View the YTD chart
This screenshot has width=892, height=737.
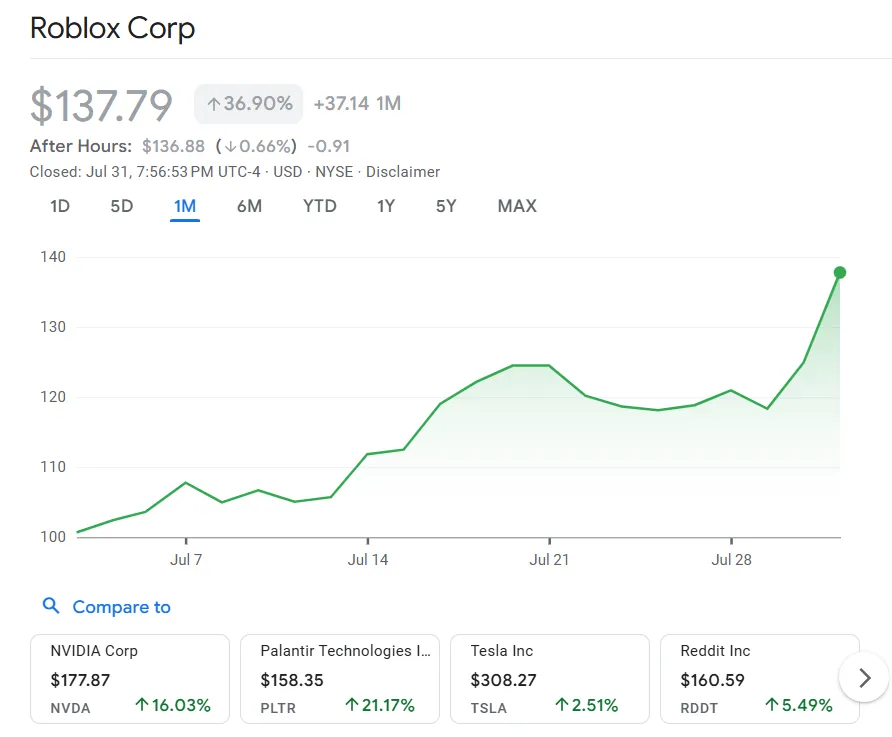318,206
